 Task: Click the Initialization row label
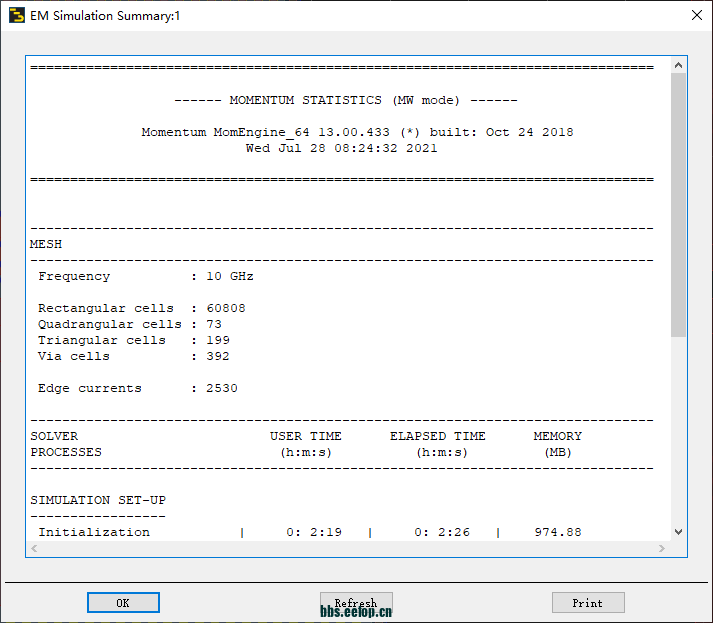coord(94,532)
